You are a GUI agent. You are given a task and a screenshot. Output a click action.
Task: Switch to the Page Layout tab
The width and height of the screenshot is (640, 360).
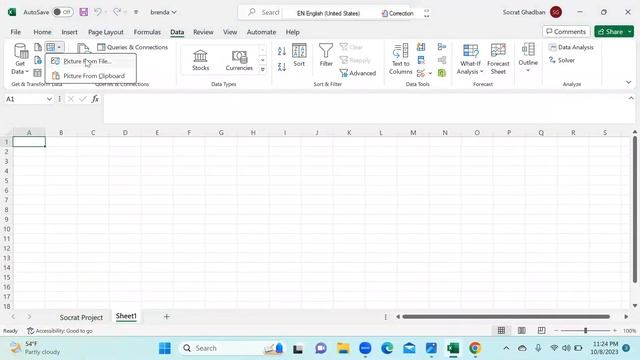[x=106, y=32]
